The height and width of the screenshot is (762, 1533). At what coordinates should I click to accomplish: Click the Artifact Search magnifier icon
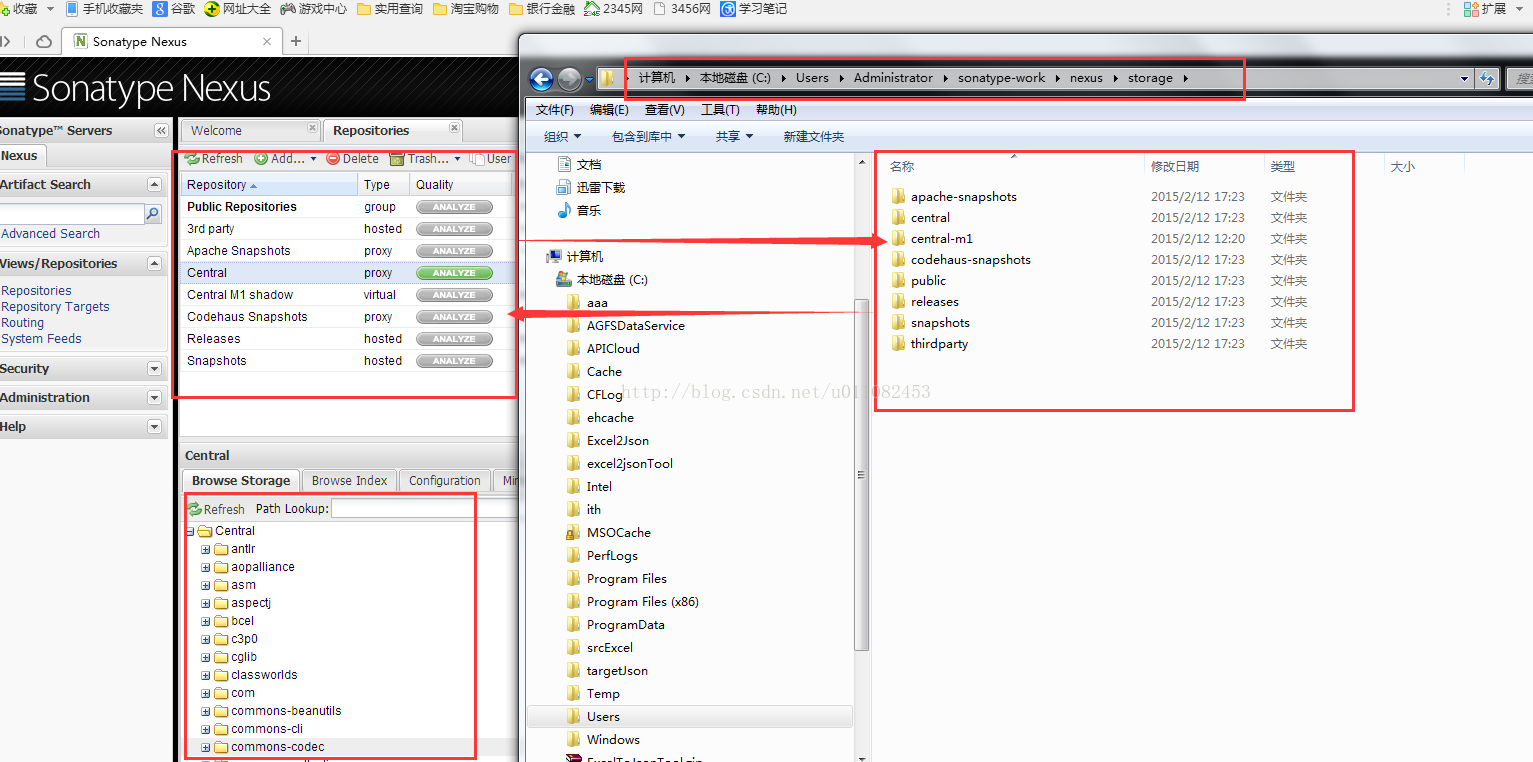[153, 214]
